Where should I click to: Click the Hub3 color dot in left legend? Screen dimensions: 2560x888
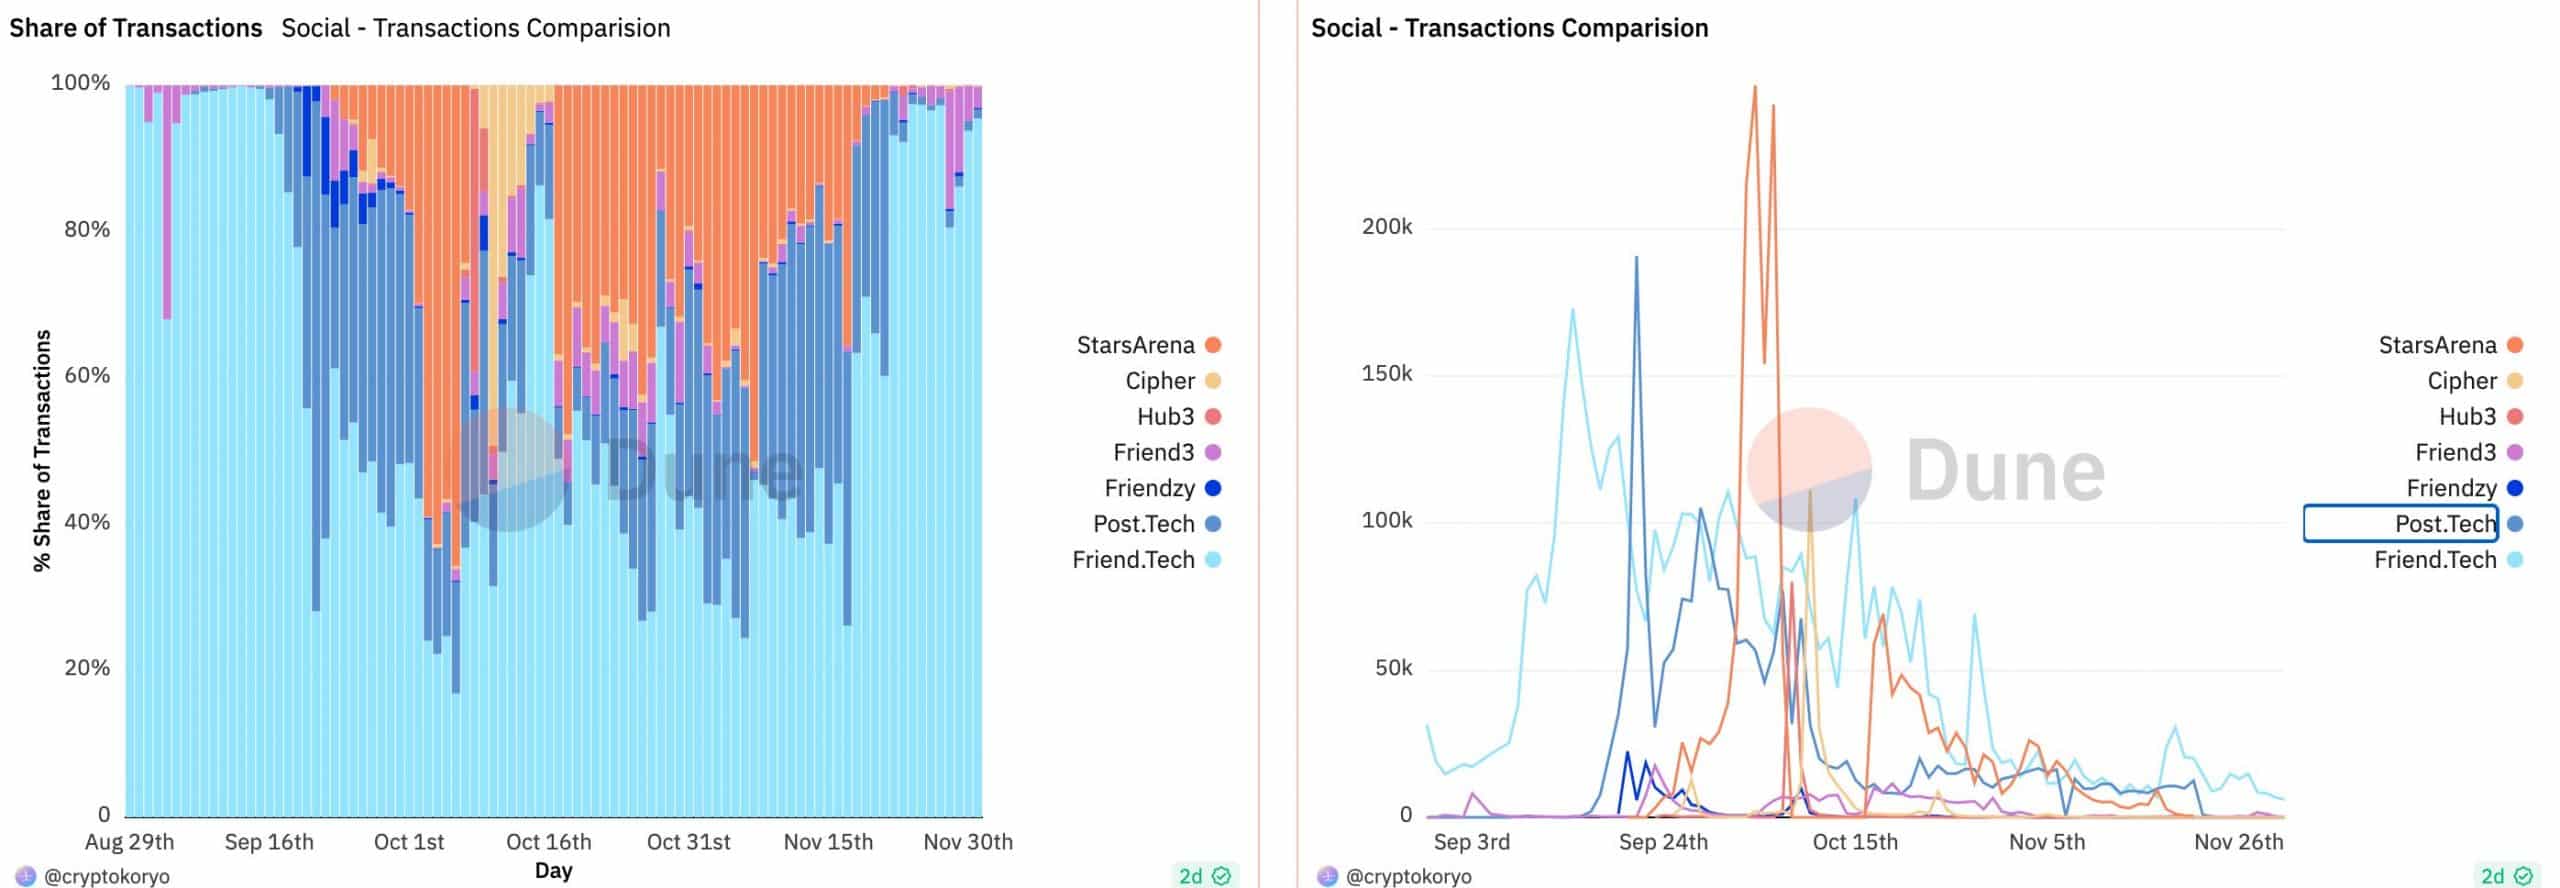click(x=1213, y=417)
